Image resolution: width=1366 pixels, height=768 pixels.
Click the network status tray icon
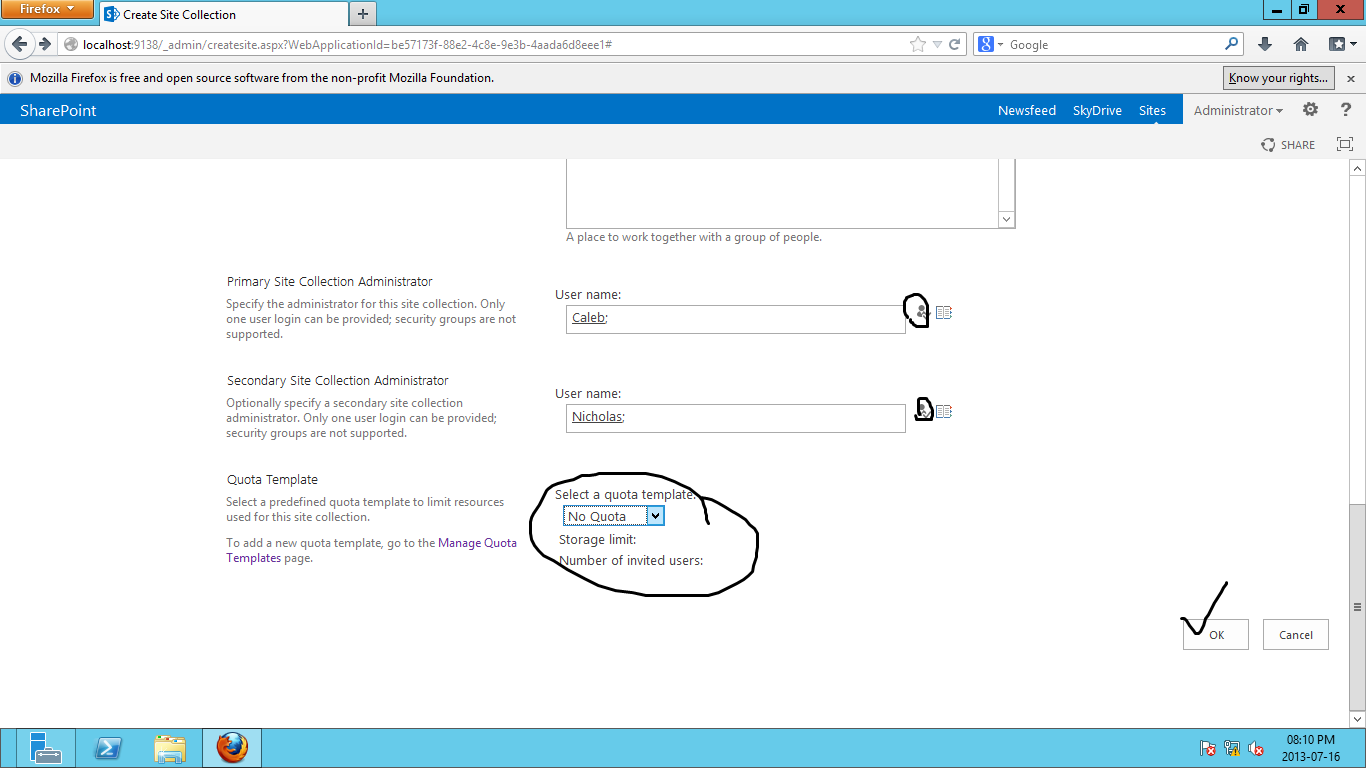(1232, 748)
